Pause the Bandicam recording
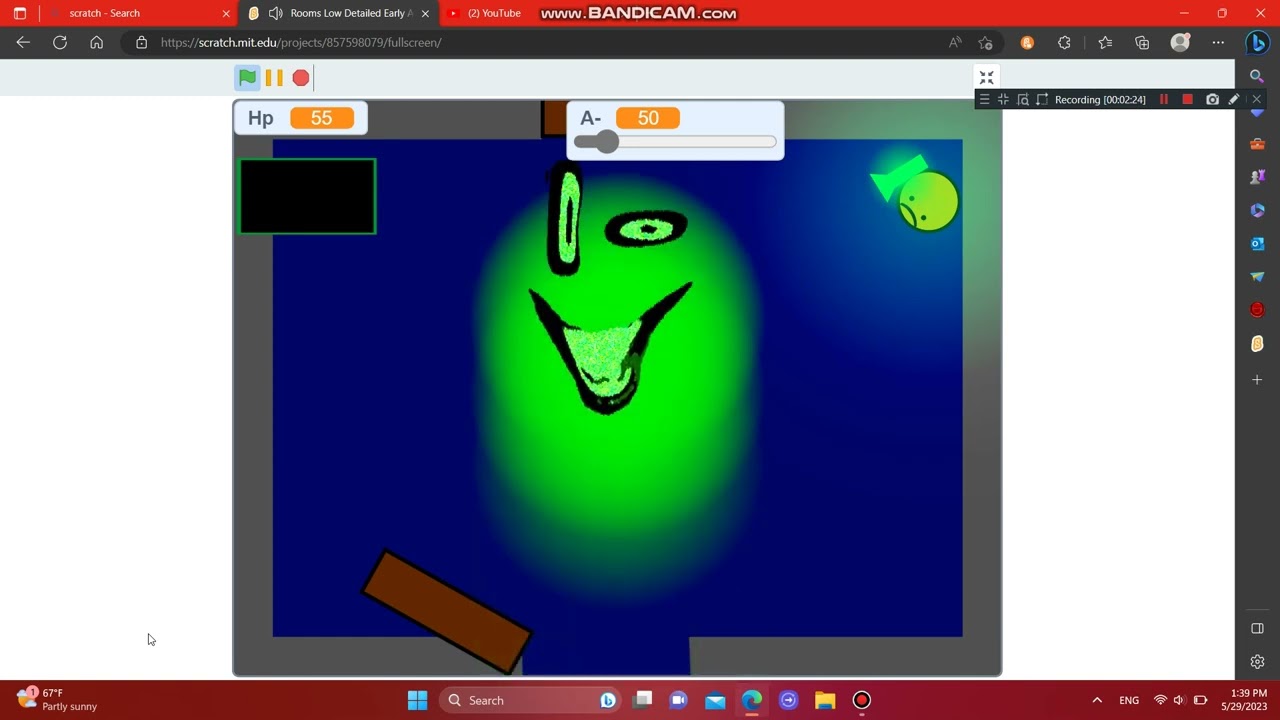The image size is (1280, 720). 1164,100
